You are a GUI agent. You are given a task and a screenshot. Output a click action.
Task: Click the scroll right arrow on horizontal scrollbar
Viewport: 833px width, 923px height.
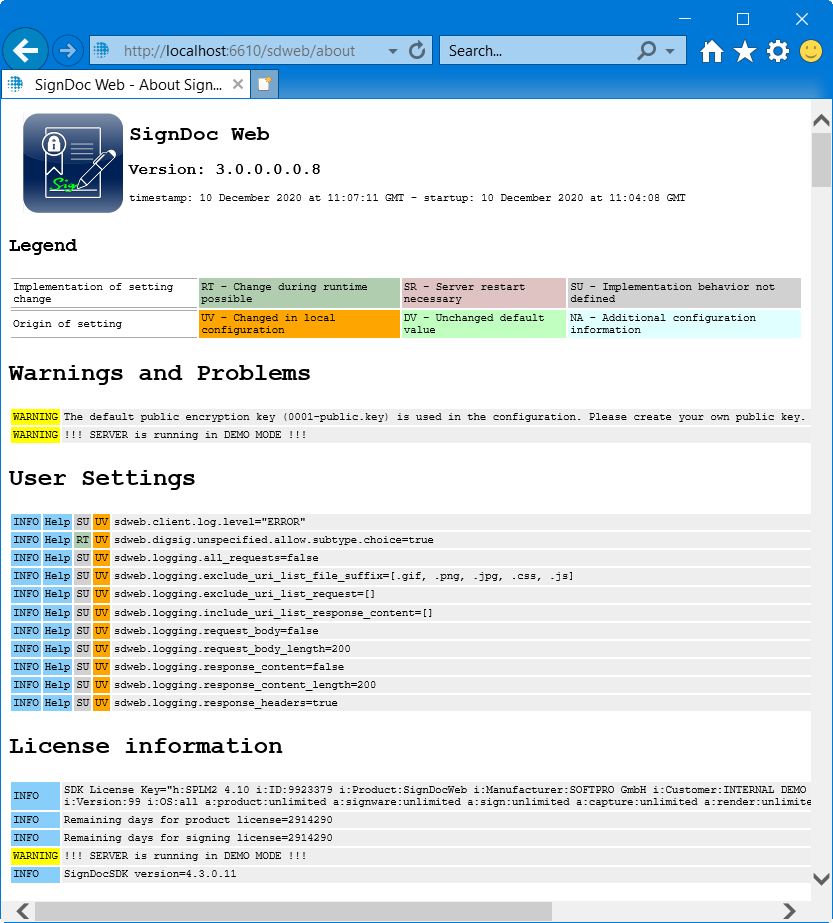click(x=789, y=911)
